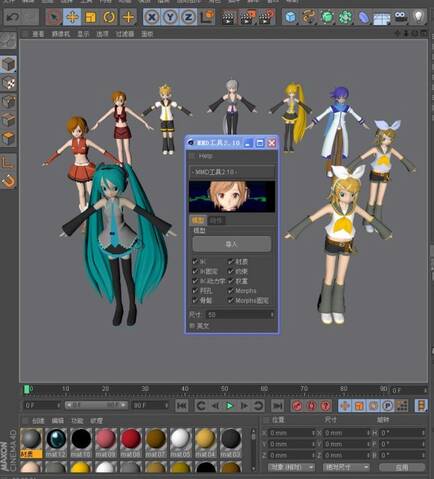Click the coordinate system icon

(x=207, y=17)
